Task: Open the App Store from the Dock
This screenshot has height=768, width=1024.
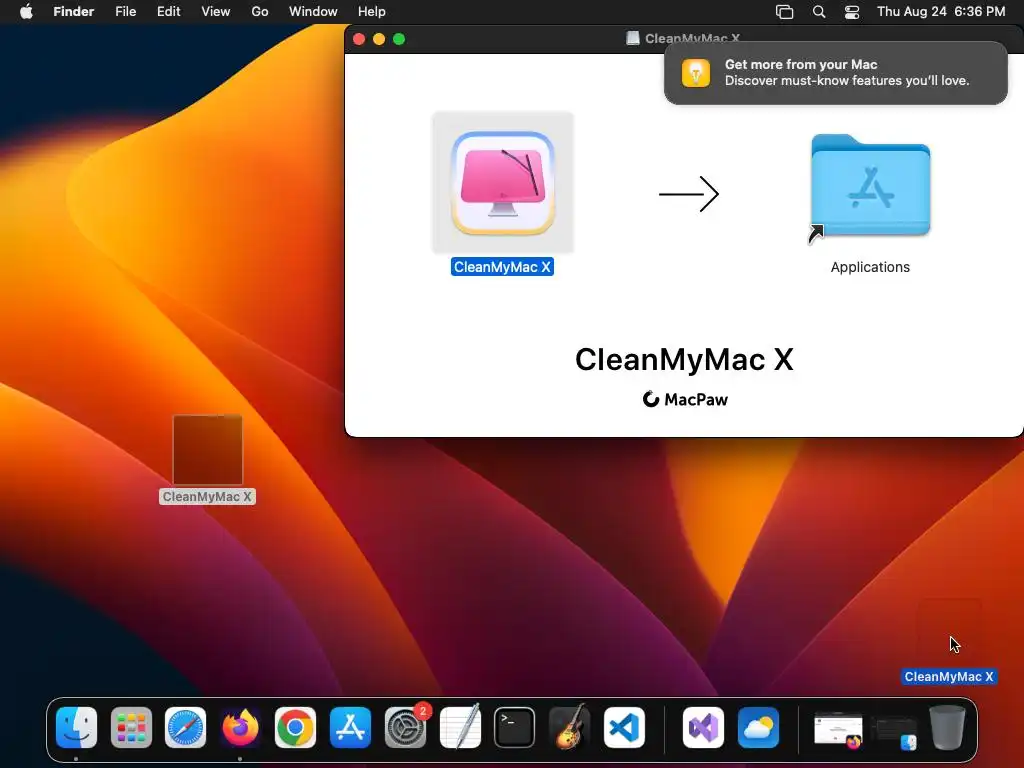Action: coord(350,728)
